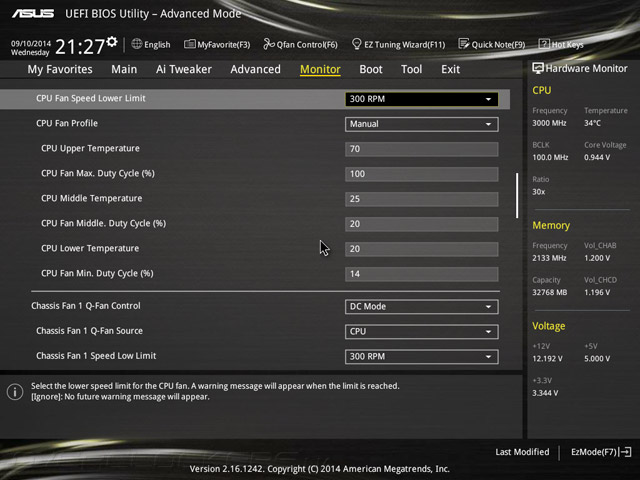Launch Qfan Control(F6)
Viewport: 640px width, 480px height.
pyautogui.click(x=300, y=44)
